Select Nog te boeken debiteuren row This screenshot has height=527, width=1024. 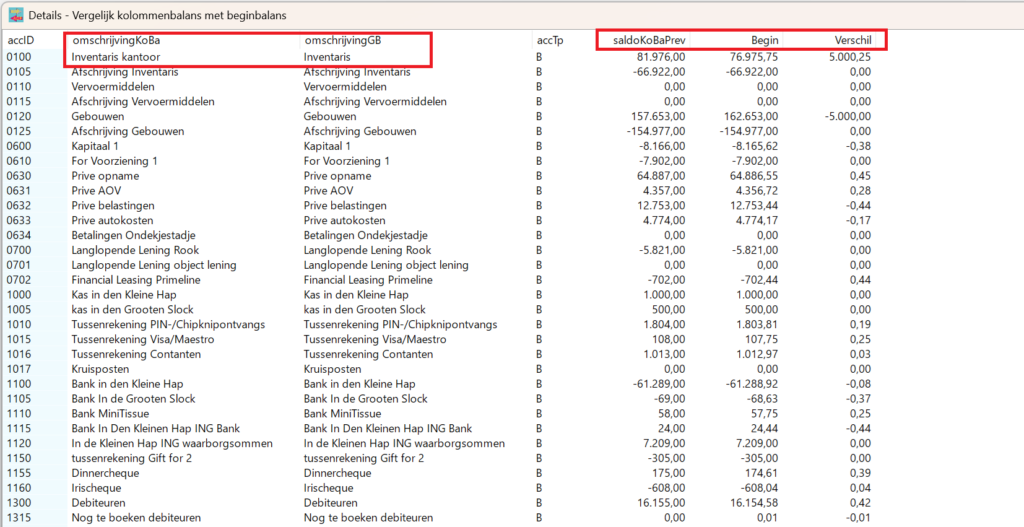[x=136, y=518]
